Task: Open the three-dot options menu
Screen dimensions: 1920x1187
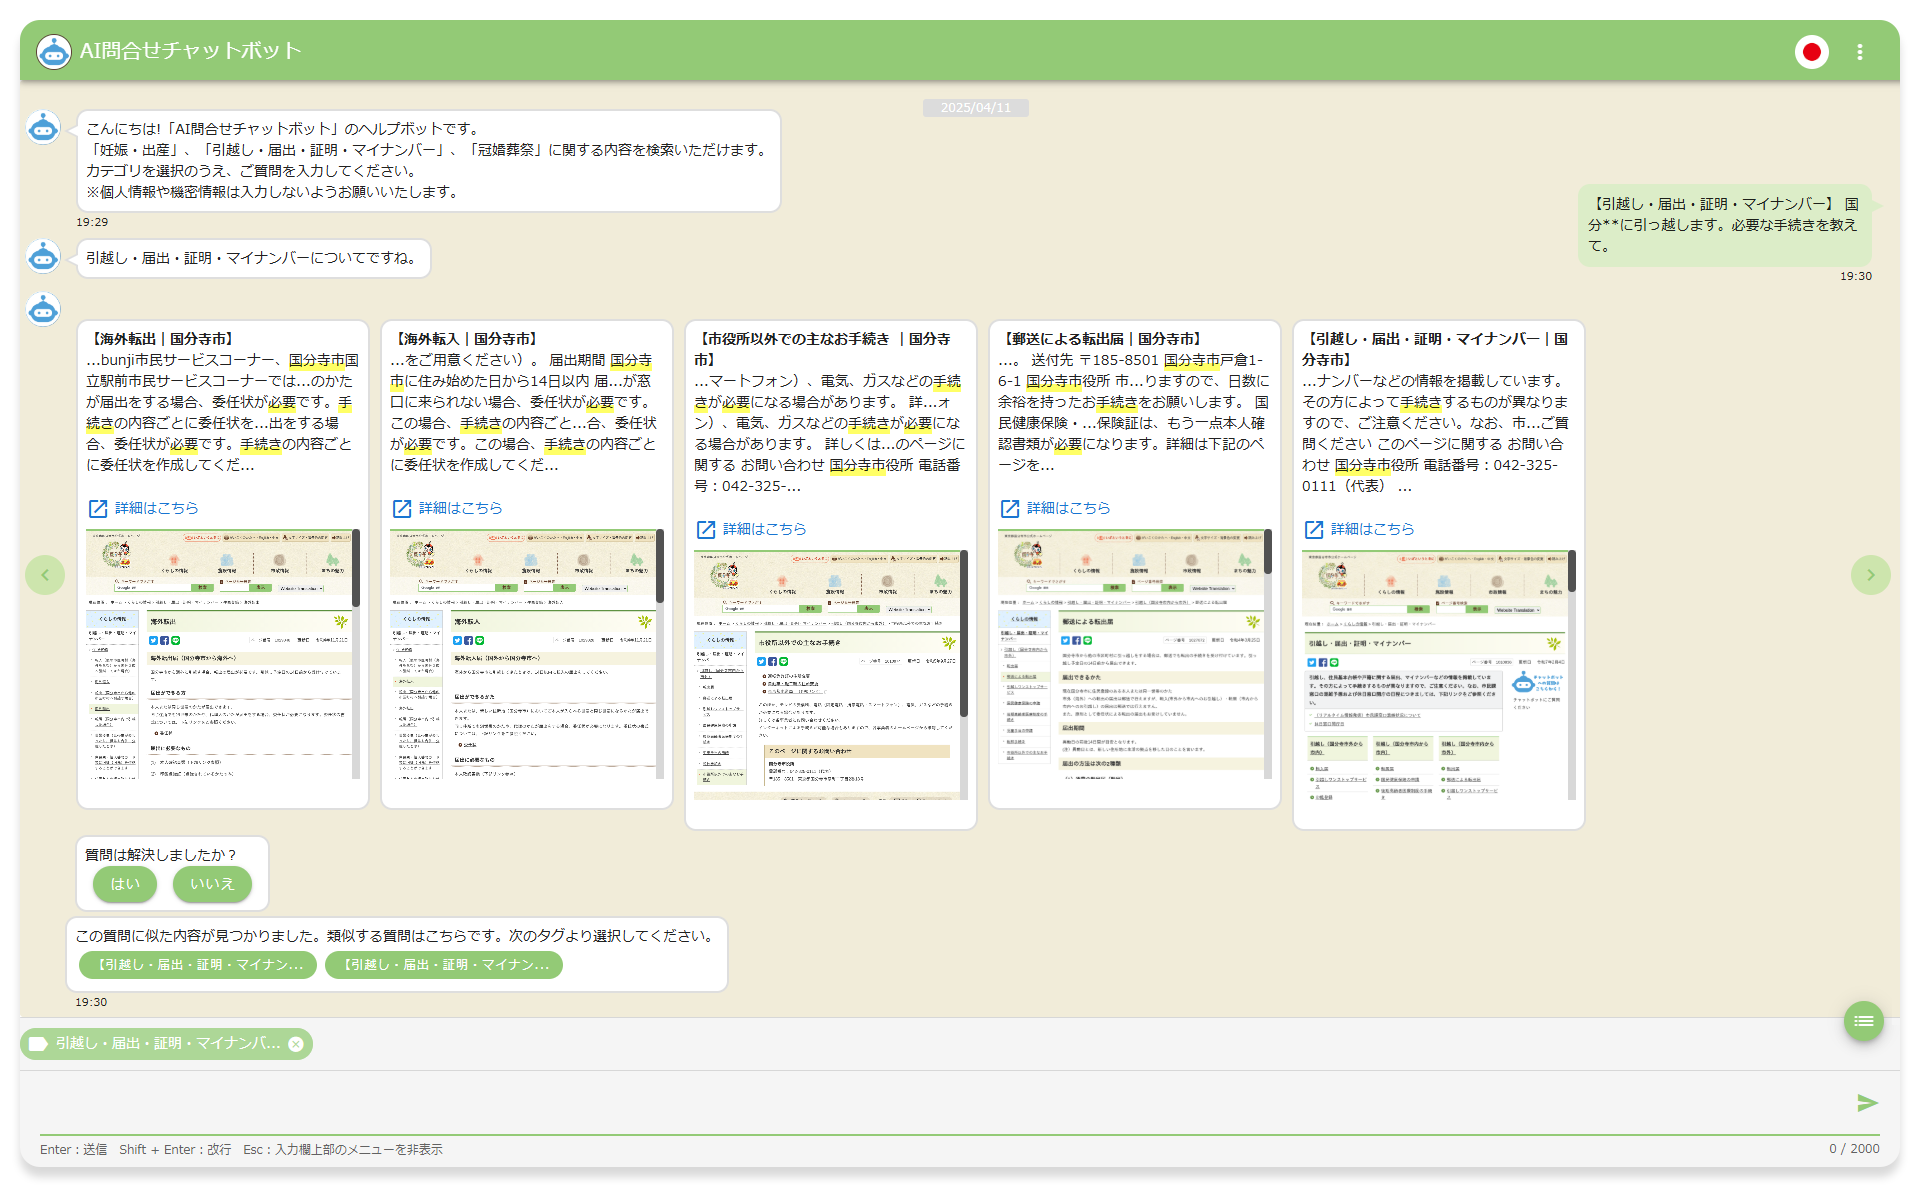Action: click(x=1860, y=52)
